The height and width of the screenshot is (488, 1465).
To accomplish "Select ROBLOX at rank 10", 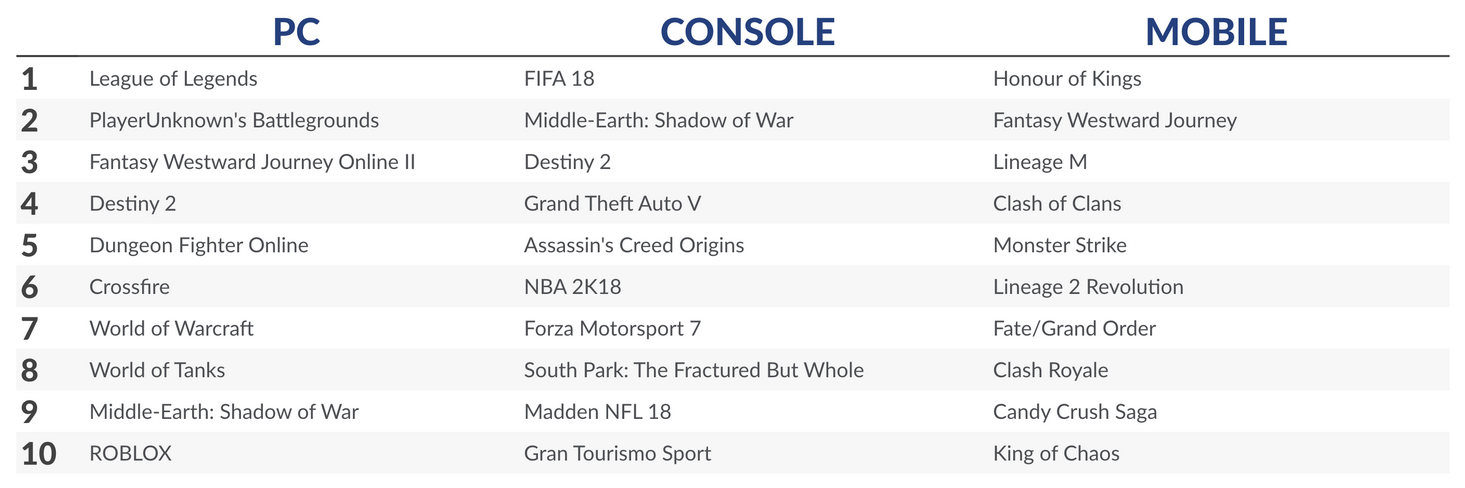I will tap(130, 453).
